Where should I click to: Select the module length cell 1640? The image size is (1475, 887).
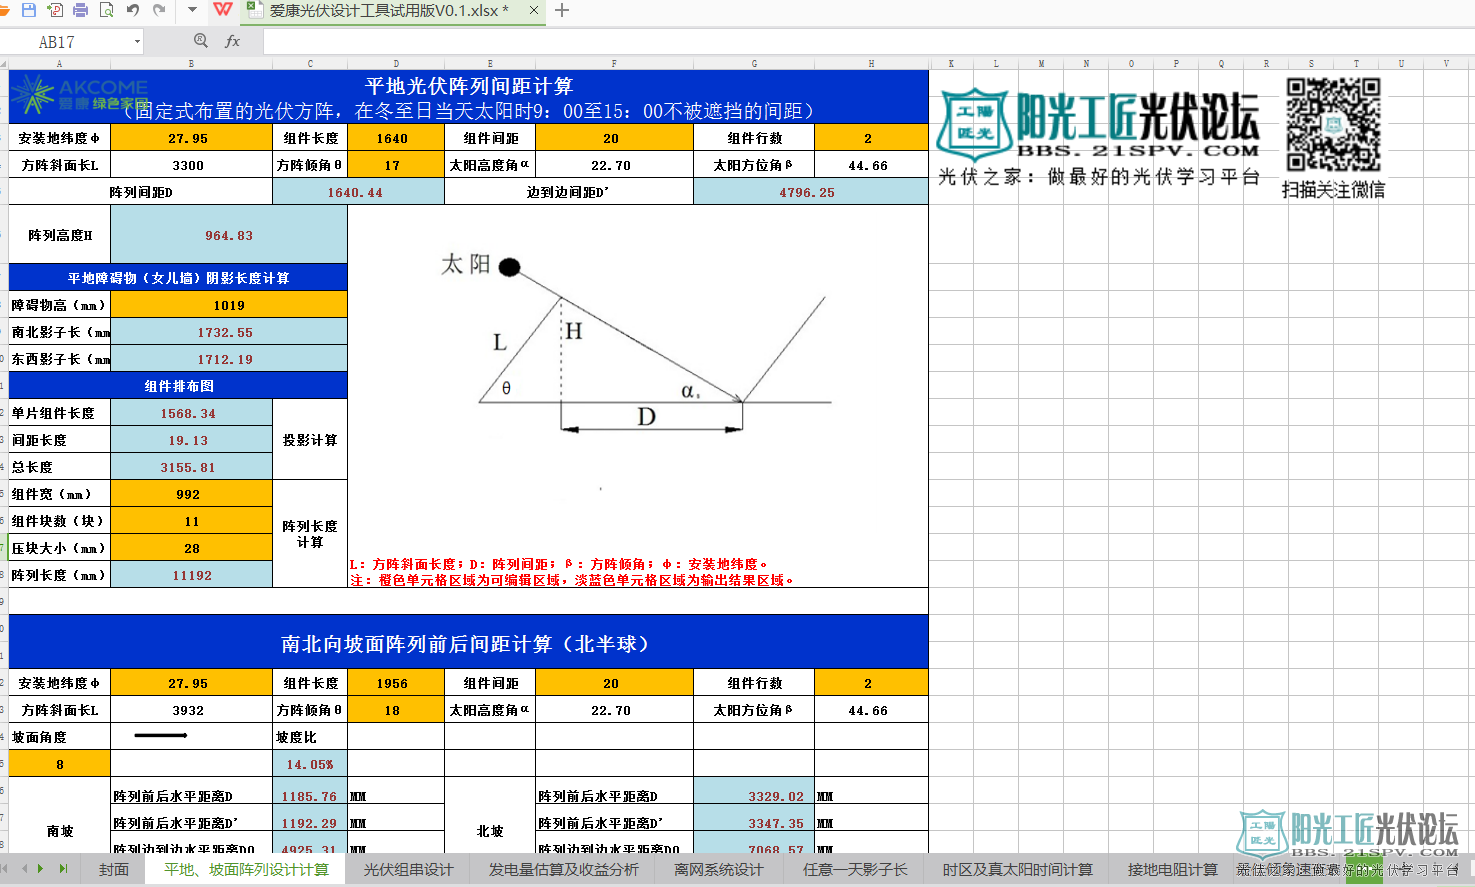click(x=396, y=138)
